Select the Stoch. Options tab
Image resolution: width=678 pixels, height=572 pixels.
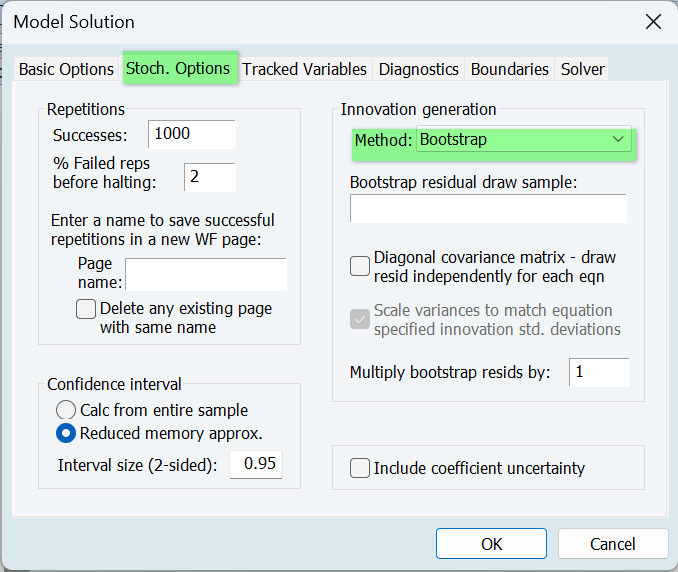178,68
